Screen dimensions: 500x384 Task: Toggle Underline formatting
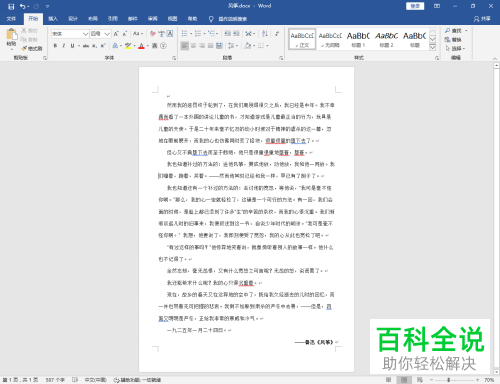pos(72,46)
